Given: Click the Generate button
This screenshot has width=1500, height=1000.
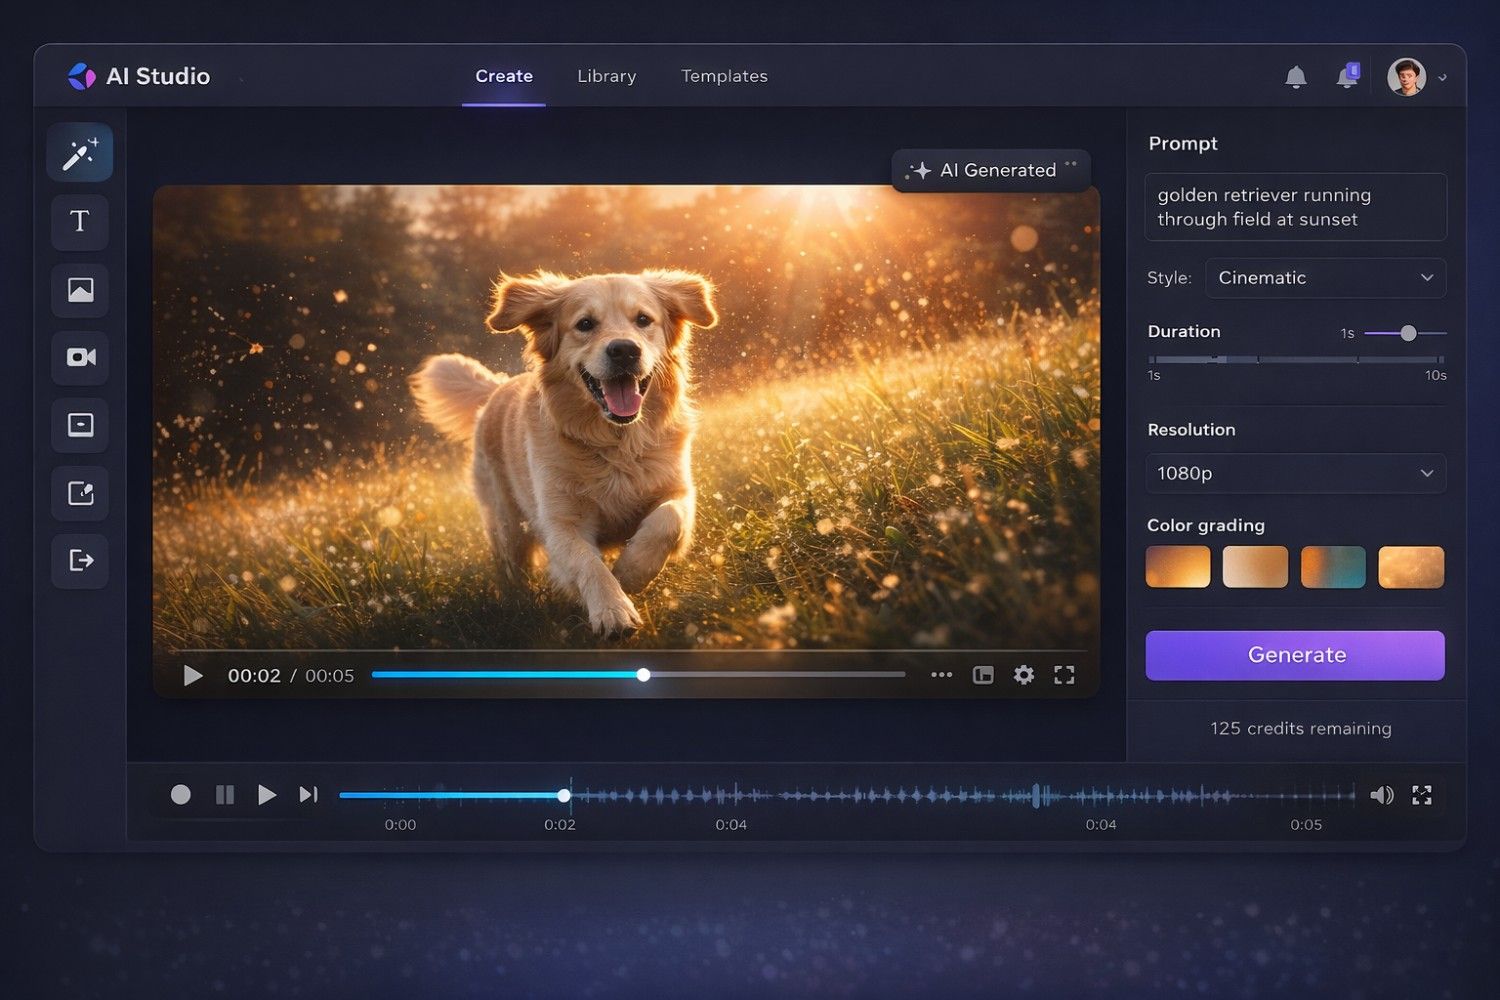Looking at the screenshot, I should click(x=1295, y=655).
